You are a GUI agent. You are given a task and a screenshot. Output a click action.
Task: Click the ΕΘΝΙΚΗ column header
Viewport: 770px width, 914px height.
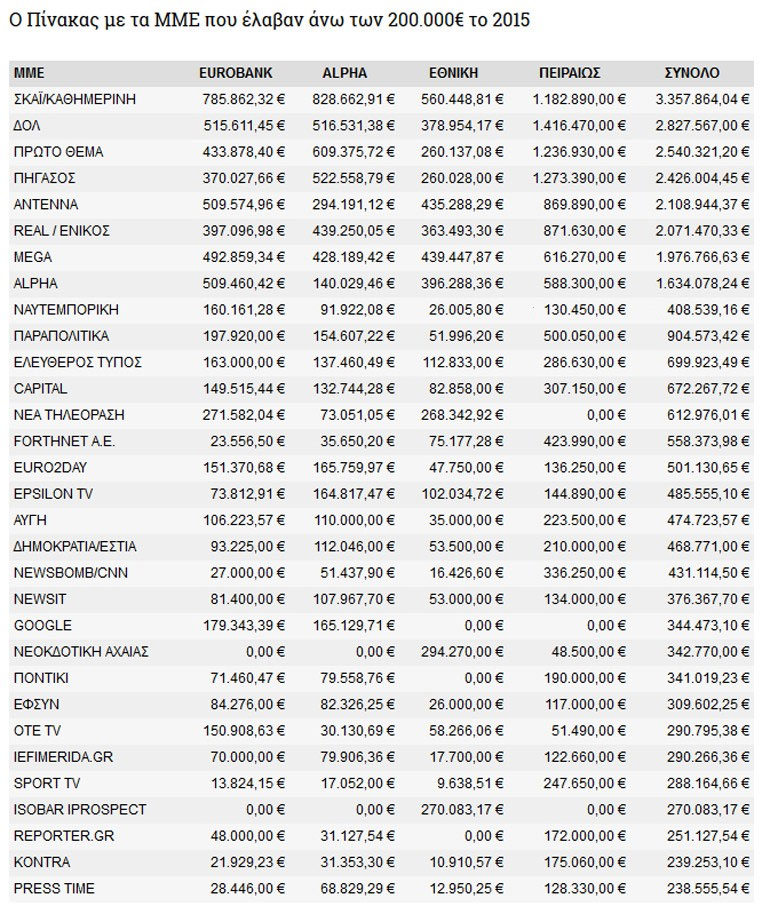453,73
